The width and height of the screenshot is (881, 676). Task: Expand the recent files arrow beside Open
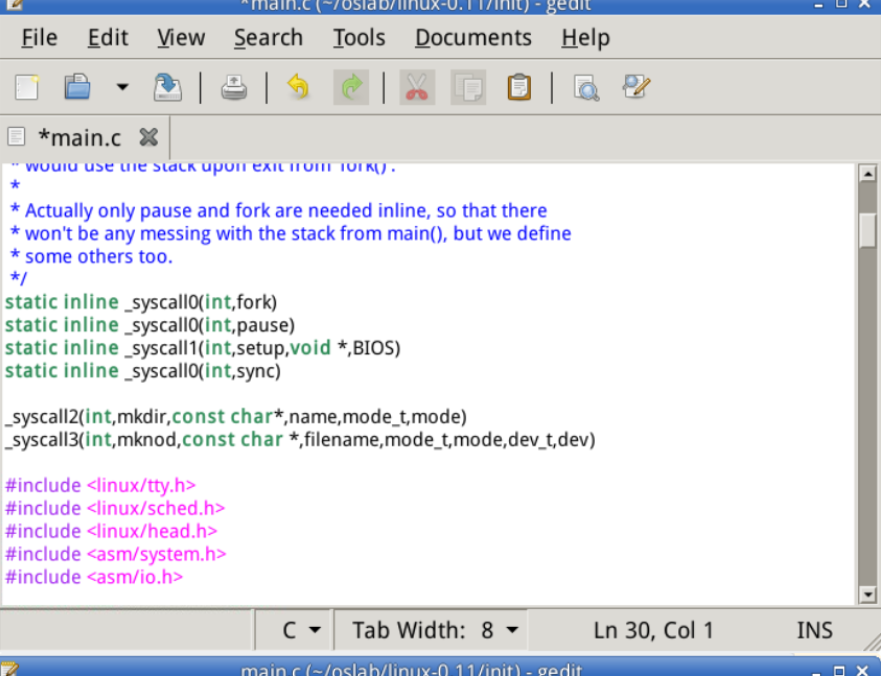tap(122, 88)
